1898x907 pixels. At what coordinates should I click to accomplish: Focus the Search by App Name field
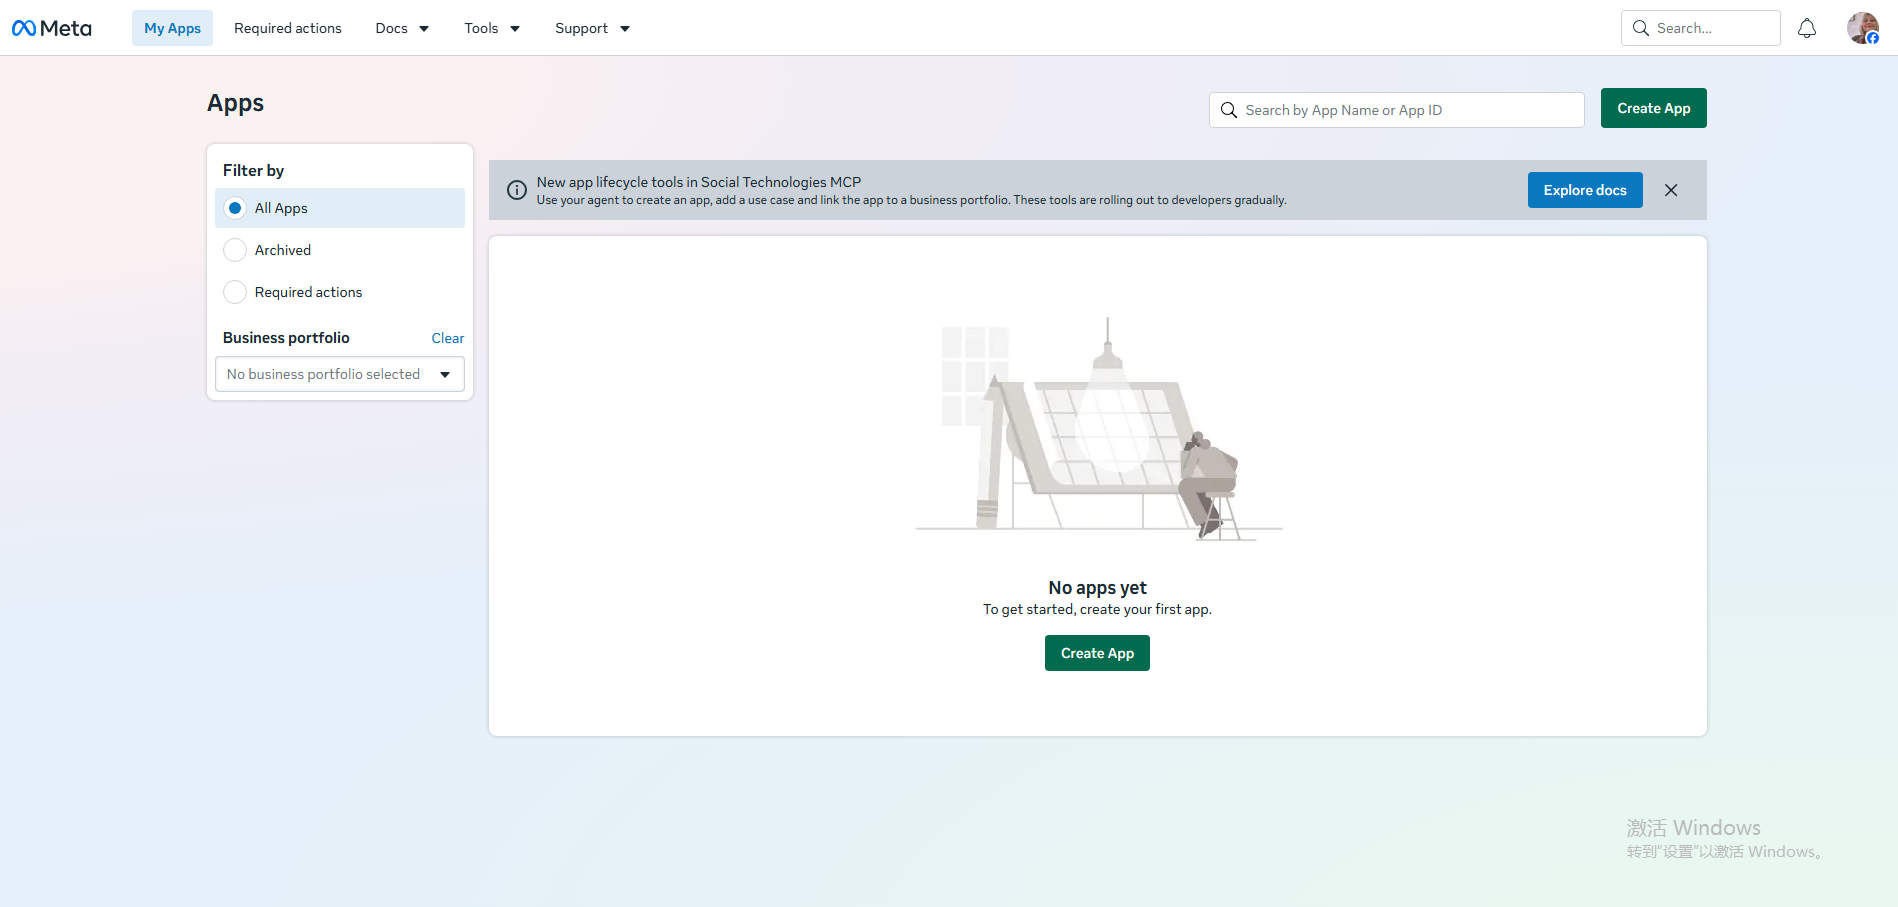pyautogui.click(x=1396, y=110)
